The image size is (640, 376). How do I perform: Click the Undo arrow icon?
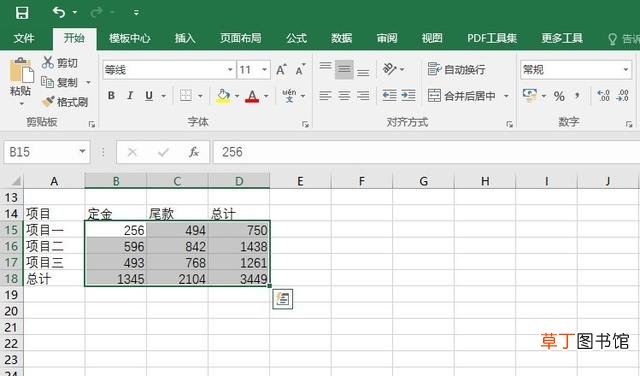coord(58,13)
